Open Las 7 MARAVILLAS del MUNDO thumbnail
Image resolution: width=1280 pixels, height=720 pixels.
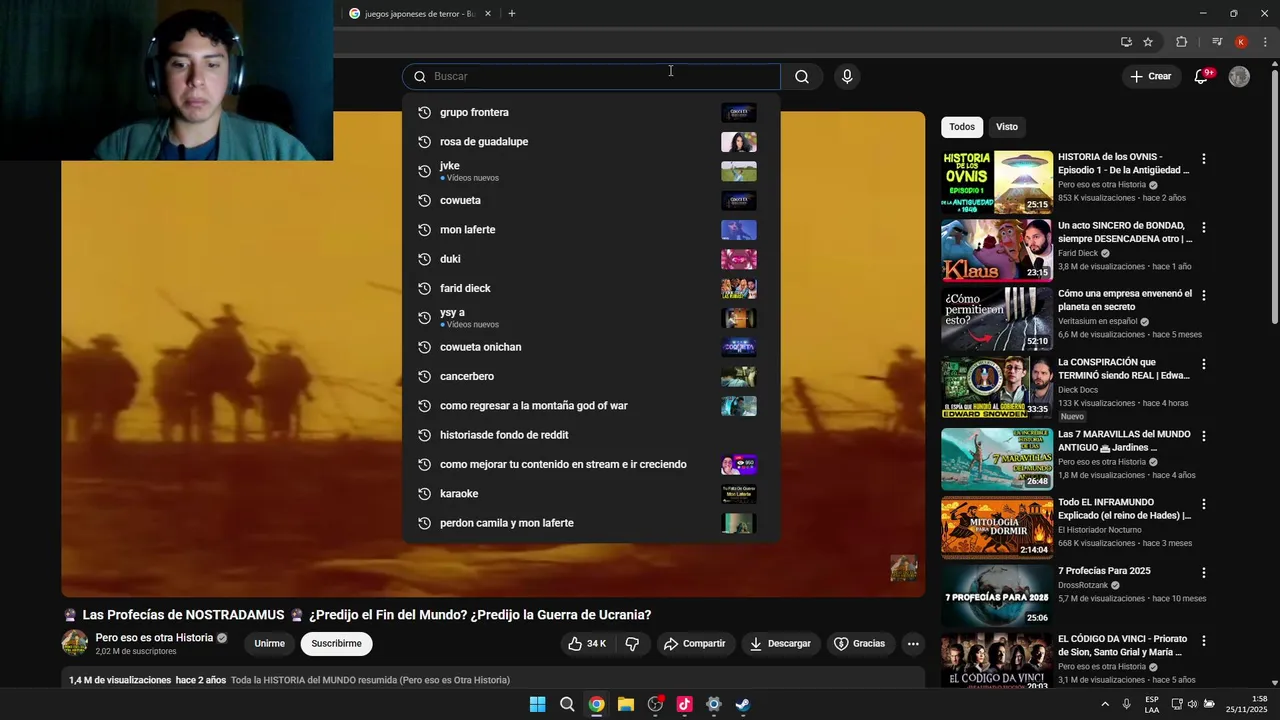pyautogui.click(x=997, y=460)
